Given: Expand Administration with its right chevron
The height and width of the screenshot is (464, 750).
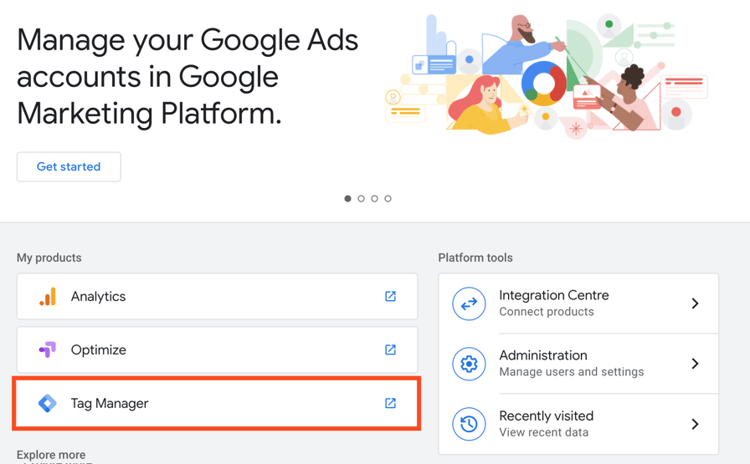Looking at the screenshot, I should (x=695, y=364).
